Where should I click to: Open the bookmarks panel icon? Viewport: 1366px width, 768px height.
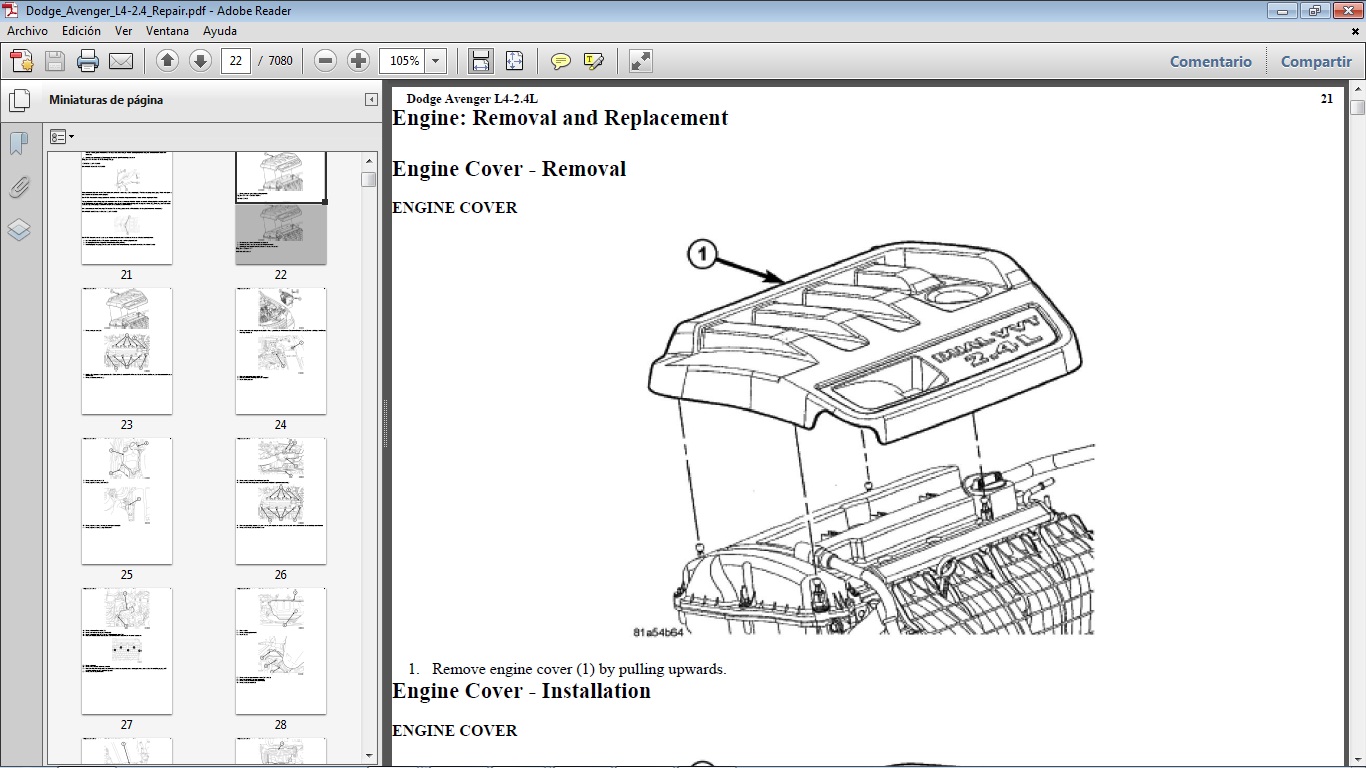click(19, 144)
